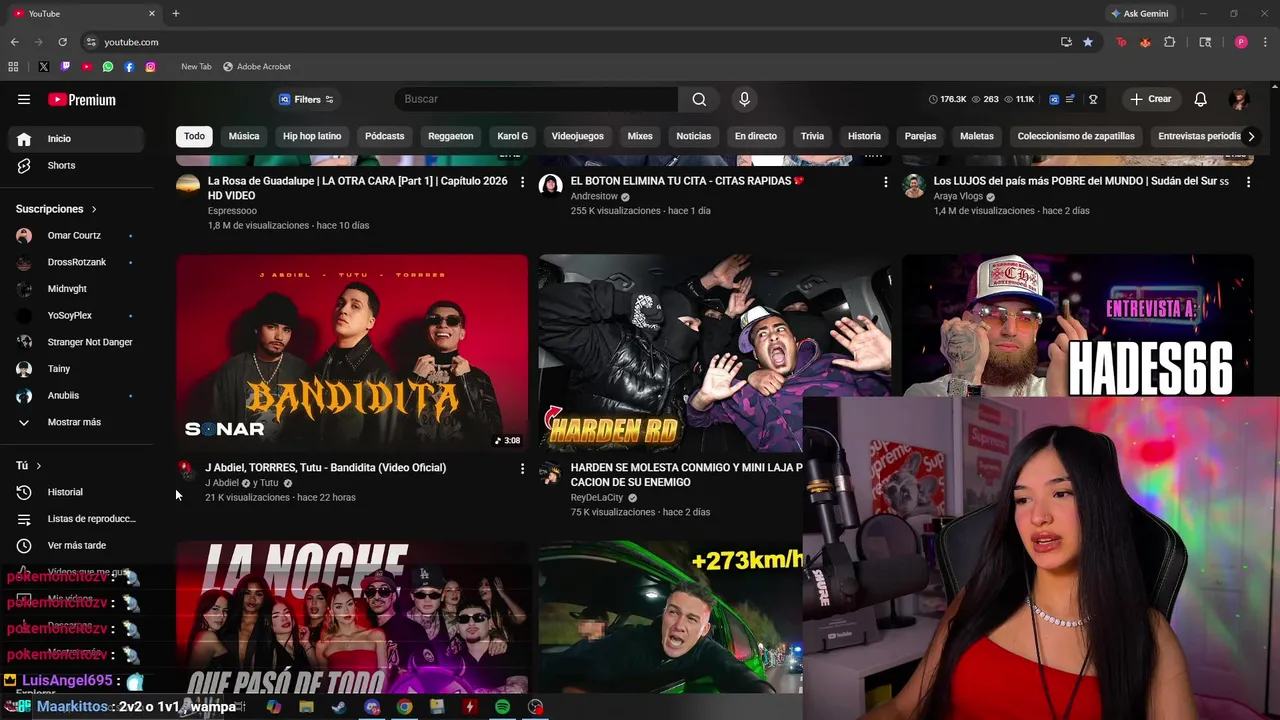
Task: Select the Hip hop latino chip
Action: pos(312,136)
